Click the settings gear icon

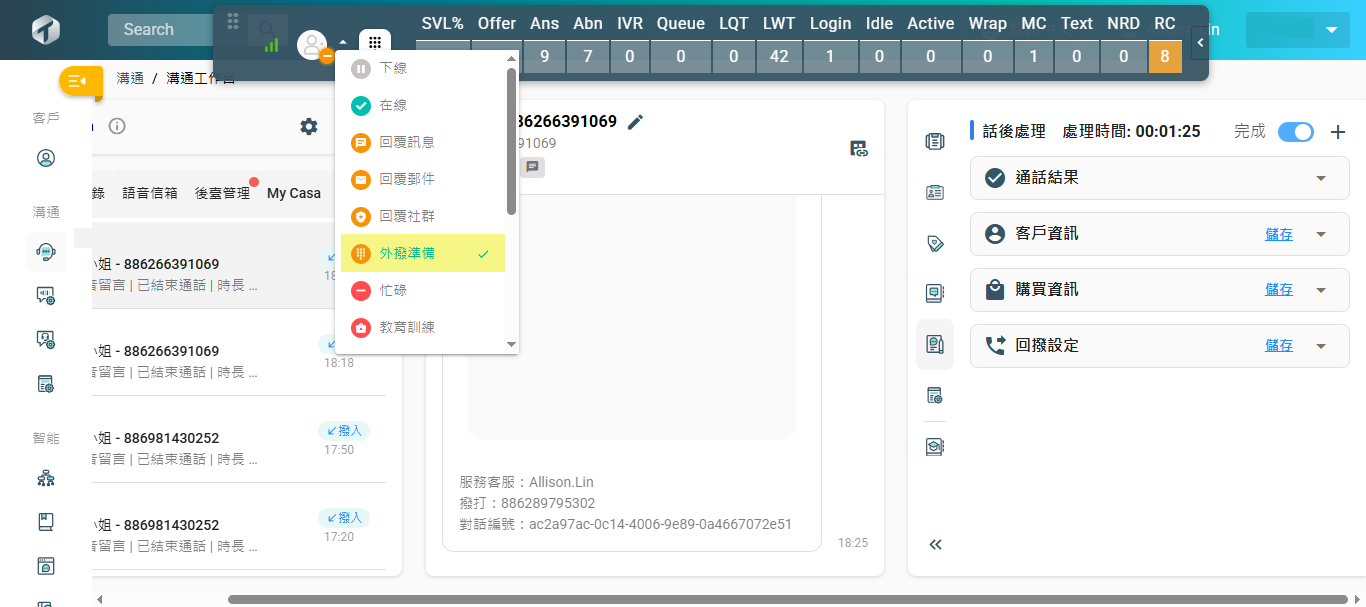[309, 126]
